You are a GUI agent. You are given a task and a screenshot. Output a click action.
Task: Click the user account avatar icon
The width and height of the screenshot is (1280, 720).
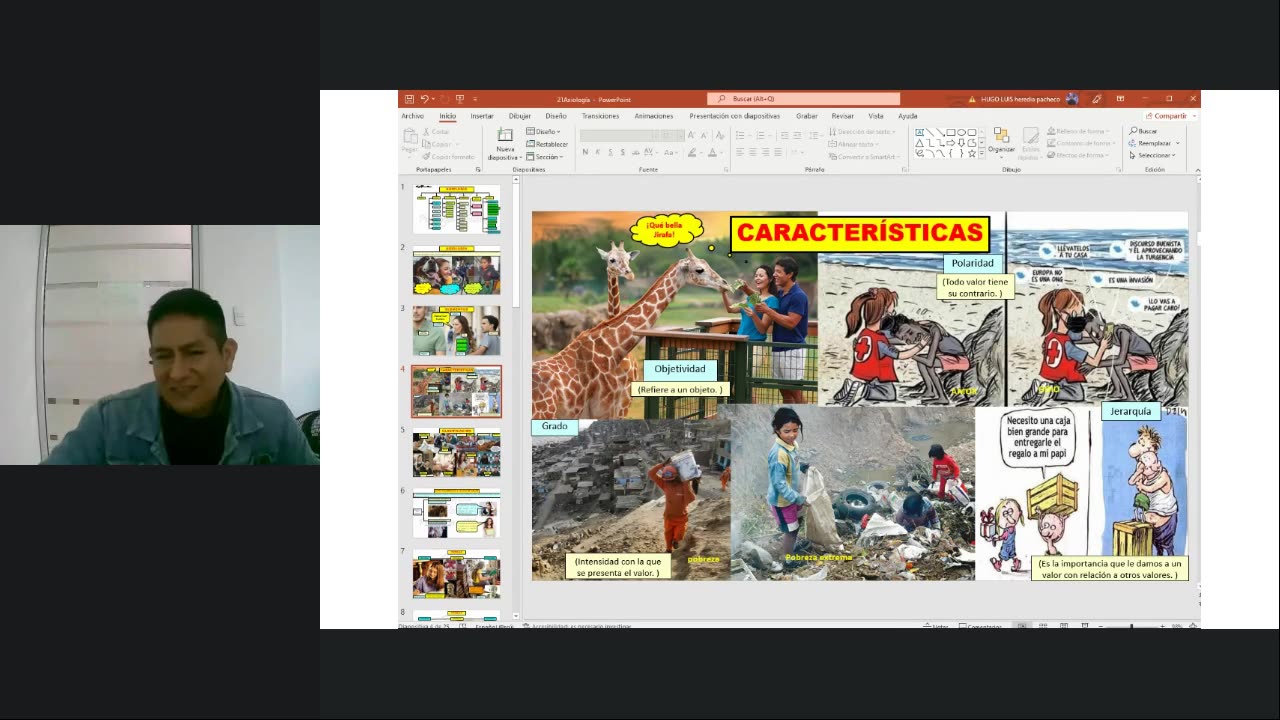pos(1073,99)
